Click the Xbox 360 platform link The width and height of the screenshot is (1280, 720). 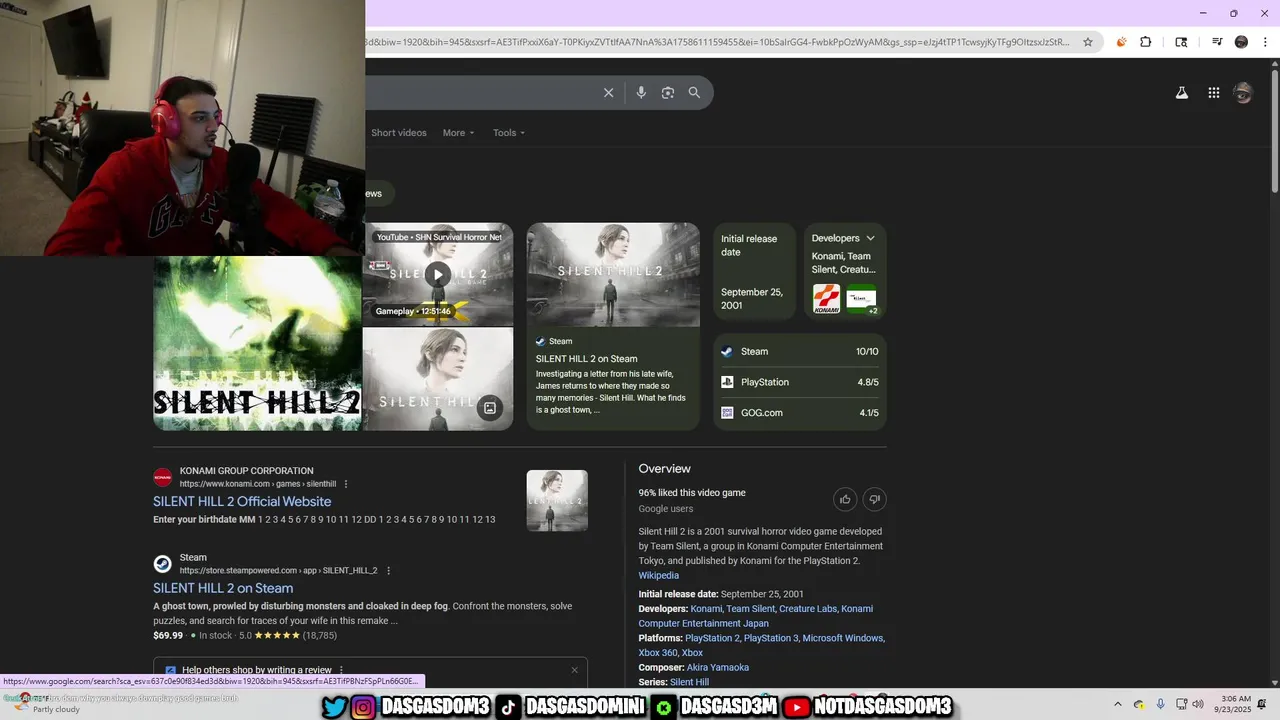[658, 653]
